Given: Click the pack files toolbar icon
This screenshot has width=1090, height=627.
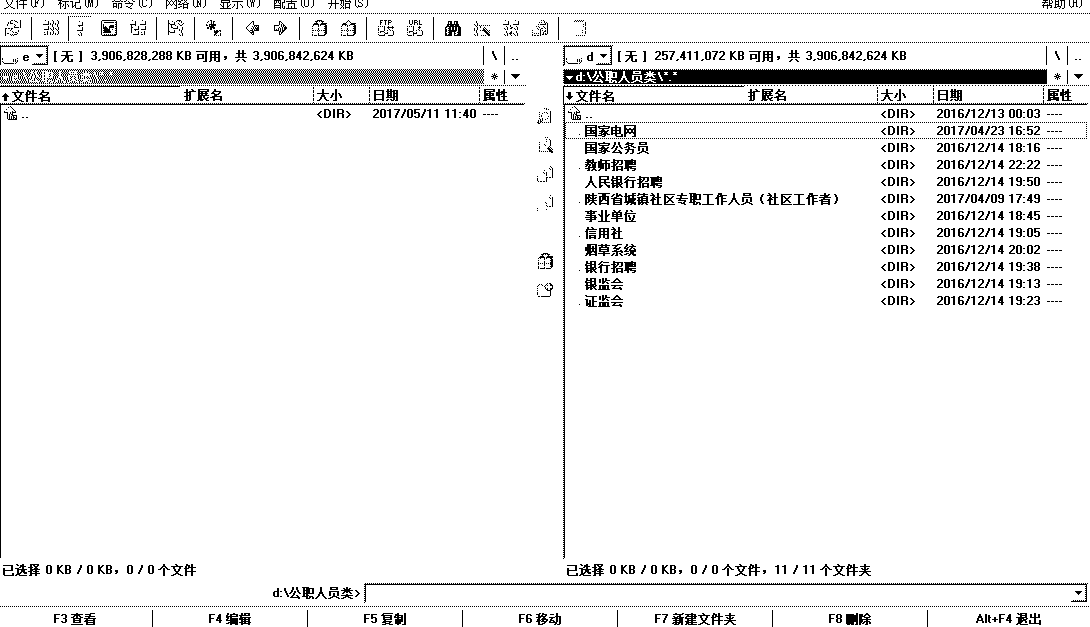Looking at the screenshot, I should click(x=319, y=28).
